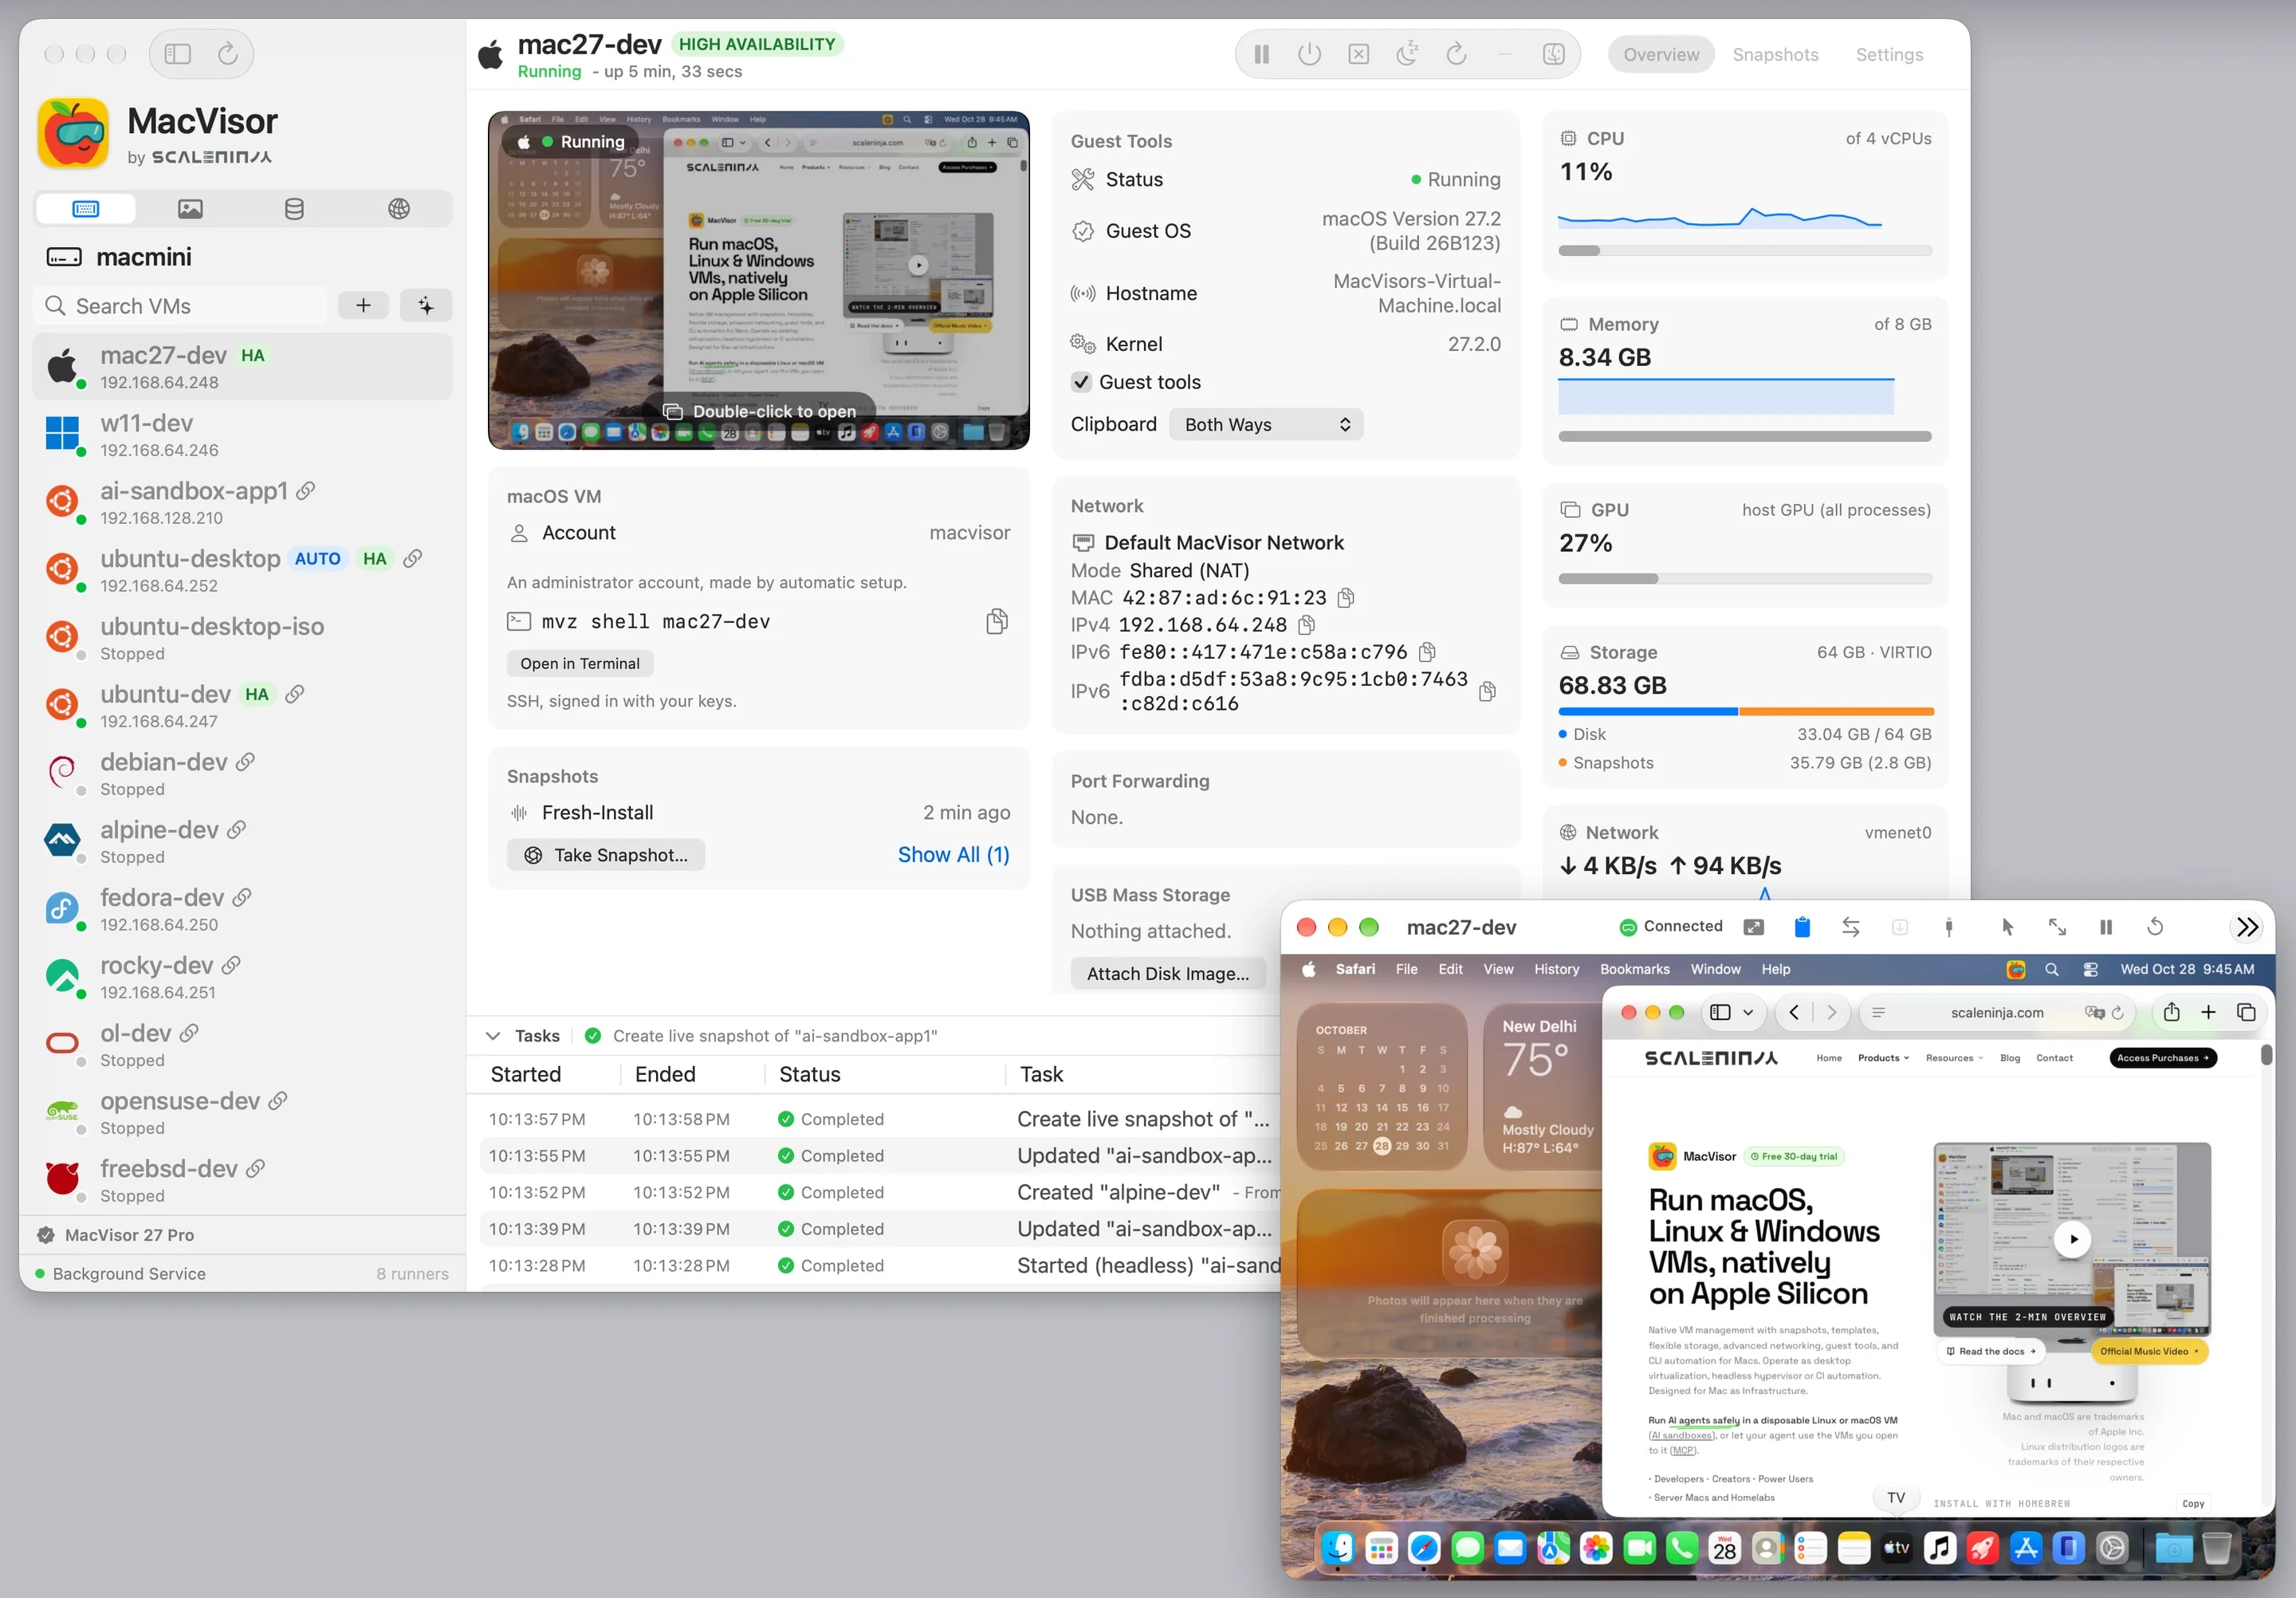Collapse the Tasks panel chevron
This screenshot has width=2296, height=1598.
click(x=493, y=1036)
